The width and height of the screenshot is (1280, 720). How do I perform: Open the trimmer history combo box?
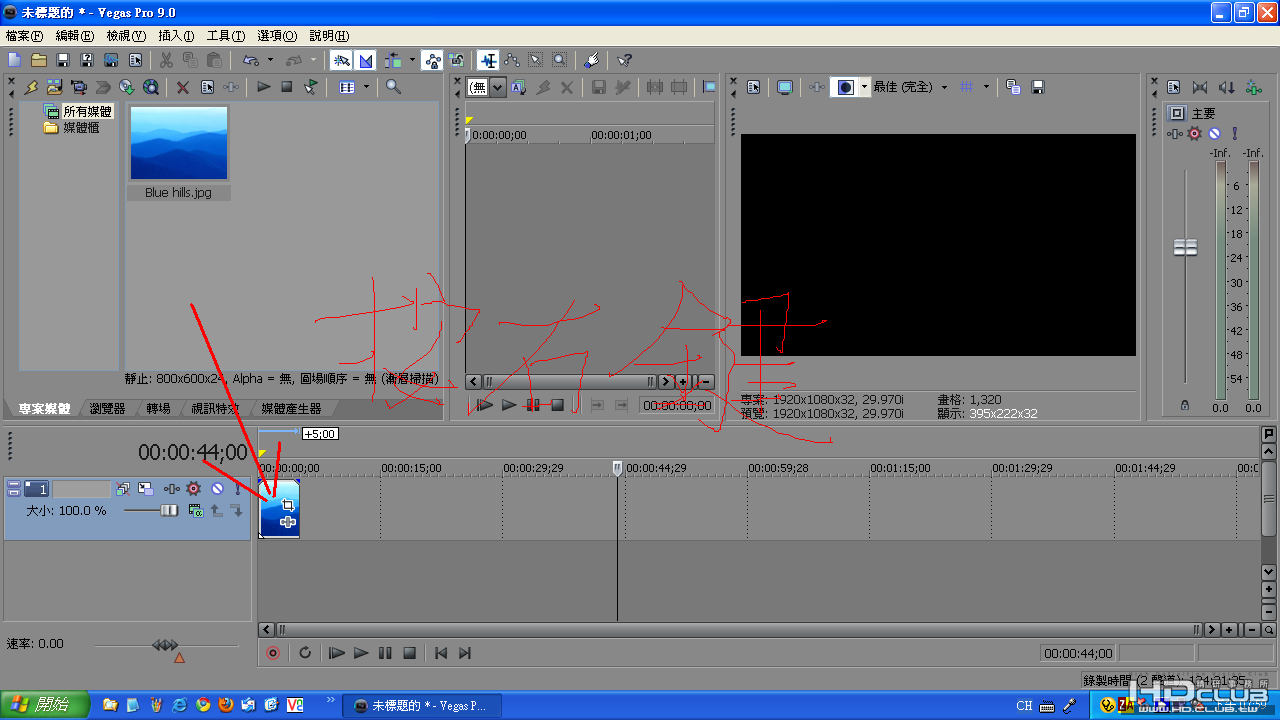click(486, 87)
